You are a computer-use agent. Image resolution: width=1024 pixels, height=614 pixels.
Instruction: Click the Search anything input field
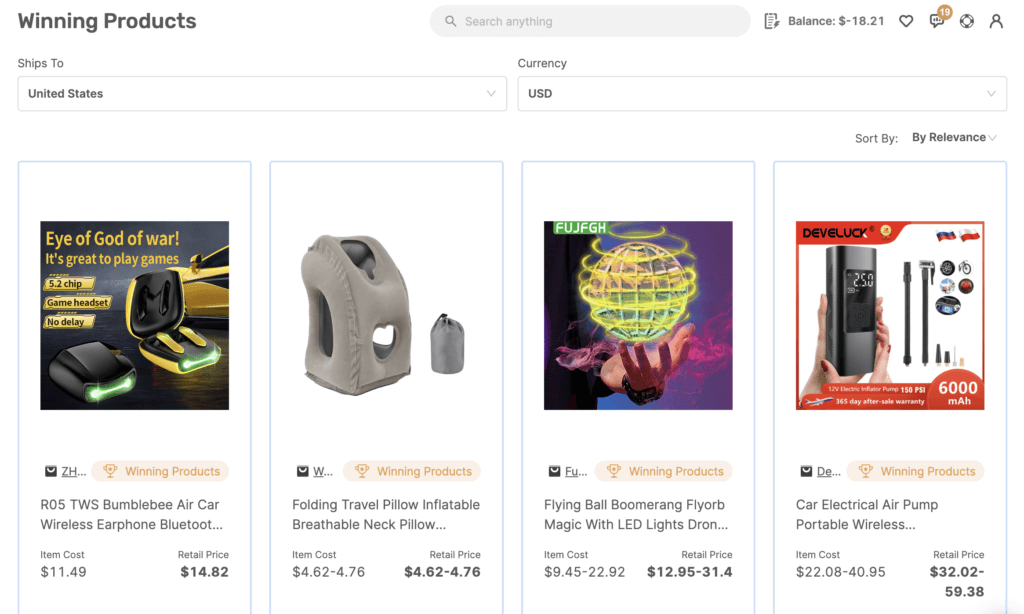click(x=590, y=21)
